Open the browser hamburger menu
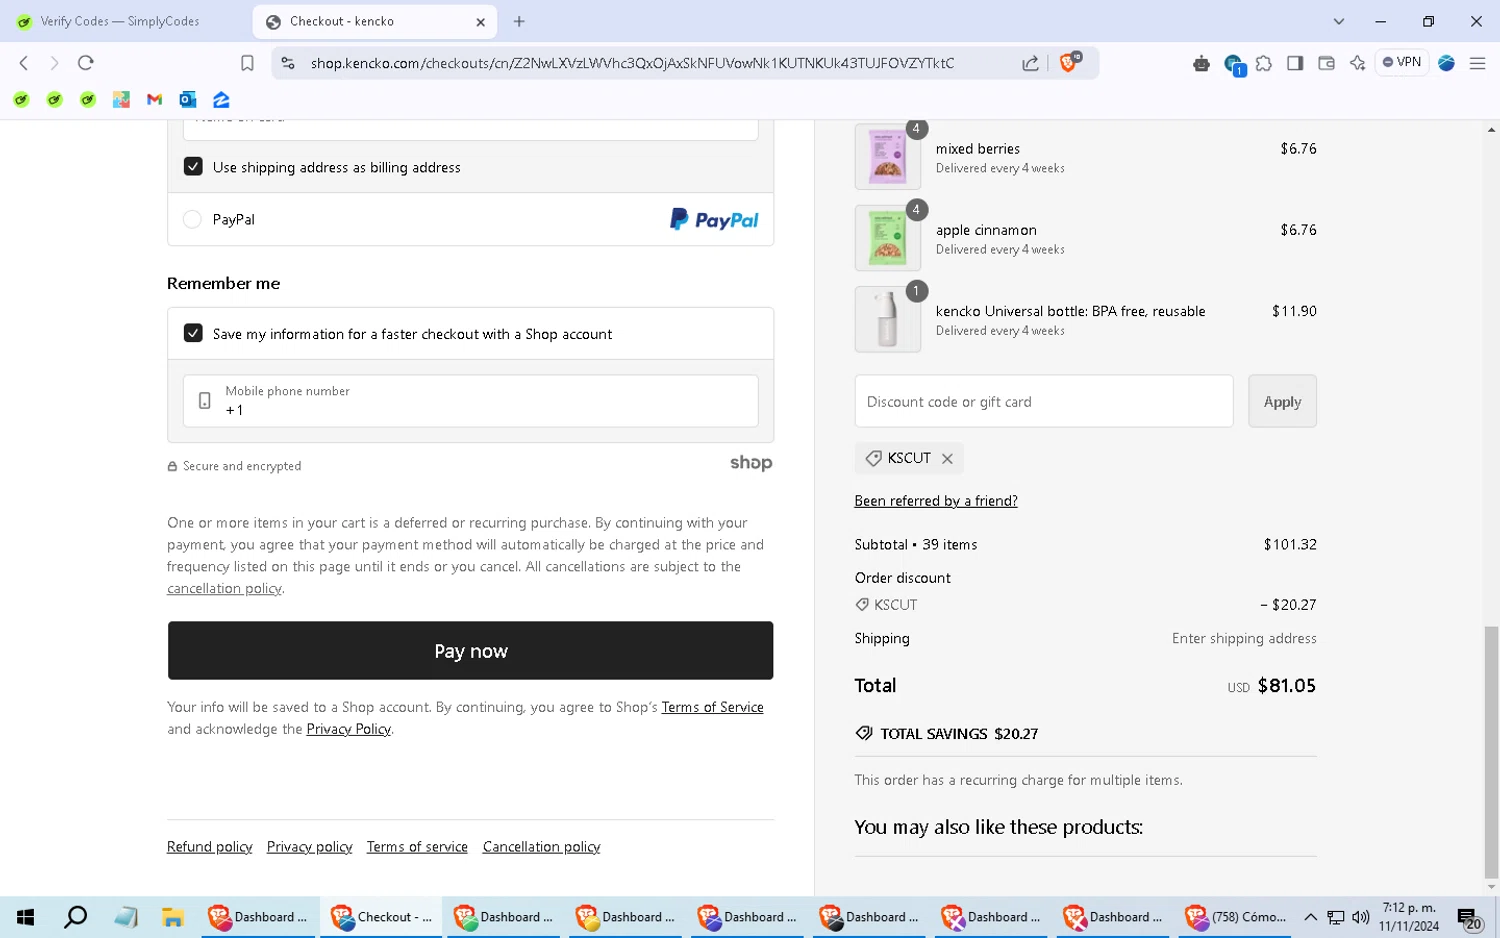Image resolution: width=1500 pixels, height=938 pixels. pos(1477,63)
